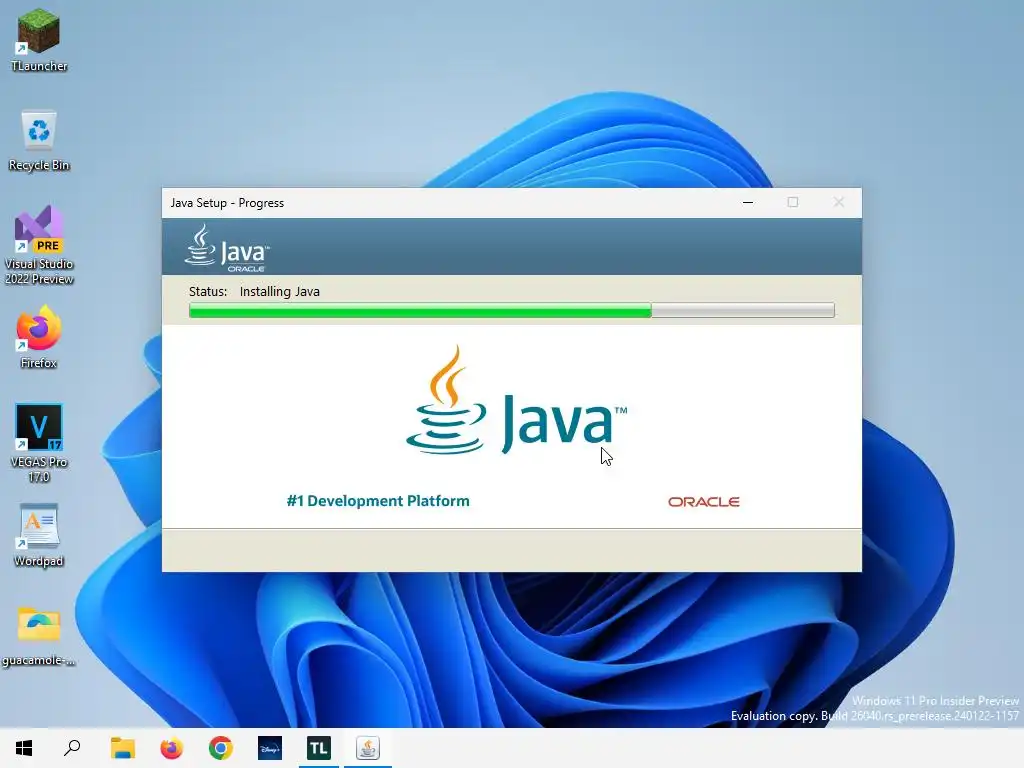Click the disabled maximize button of Java Setup
This screenshot has height=768, width=1024.
tap(793, 202)
